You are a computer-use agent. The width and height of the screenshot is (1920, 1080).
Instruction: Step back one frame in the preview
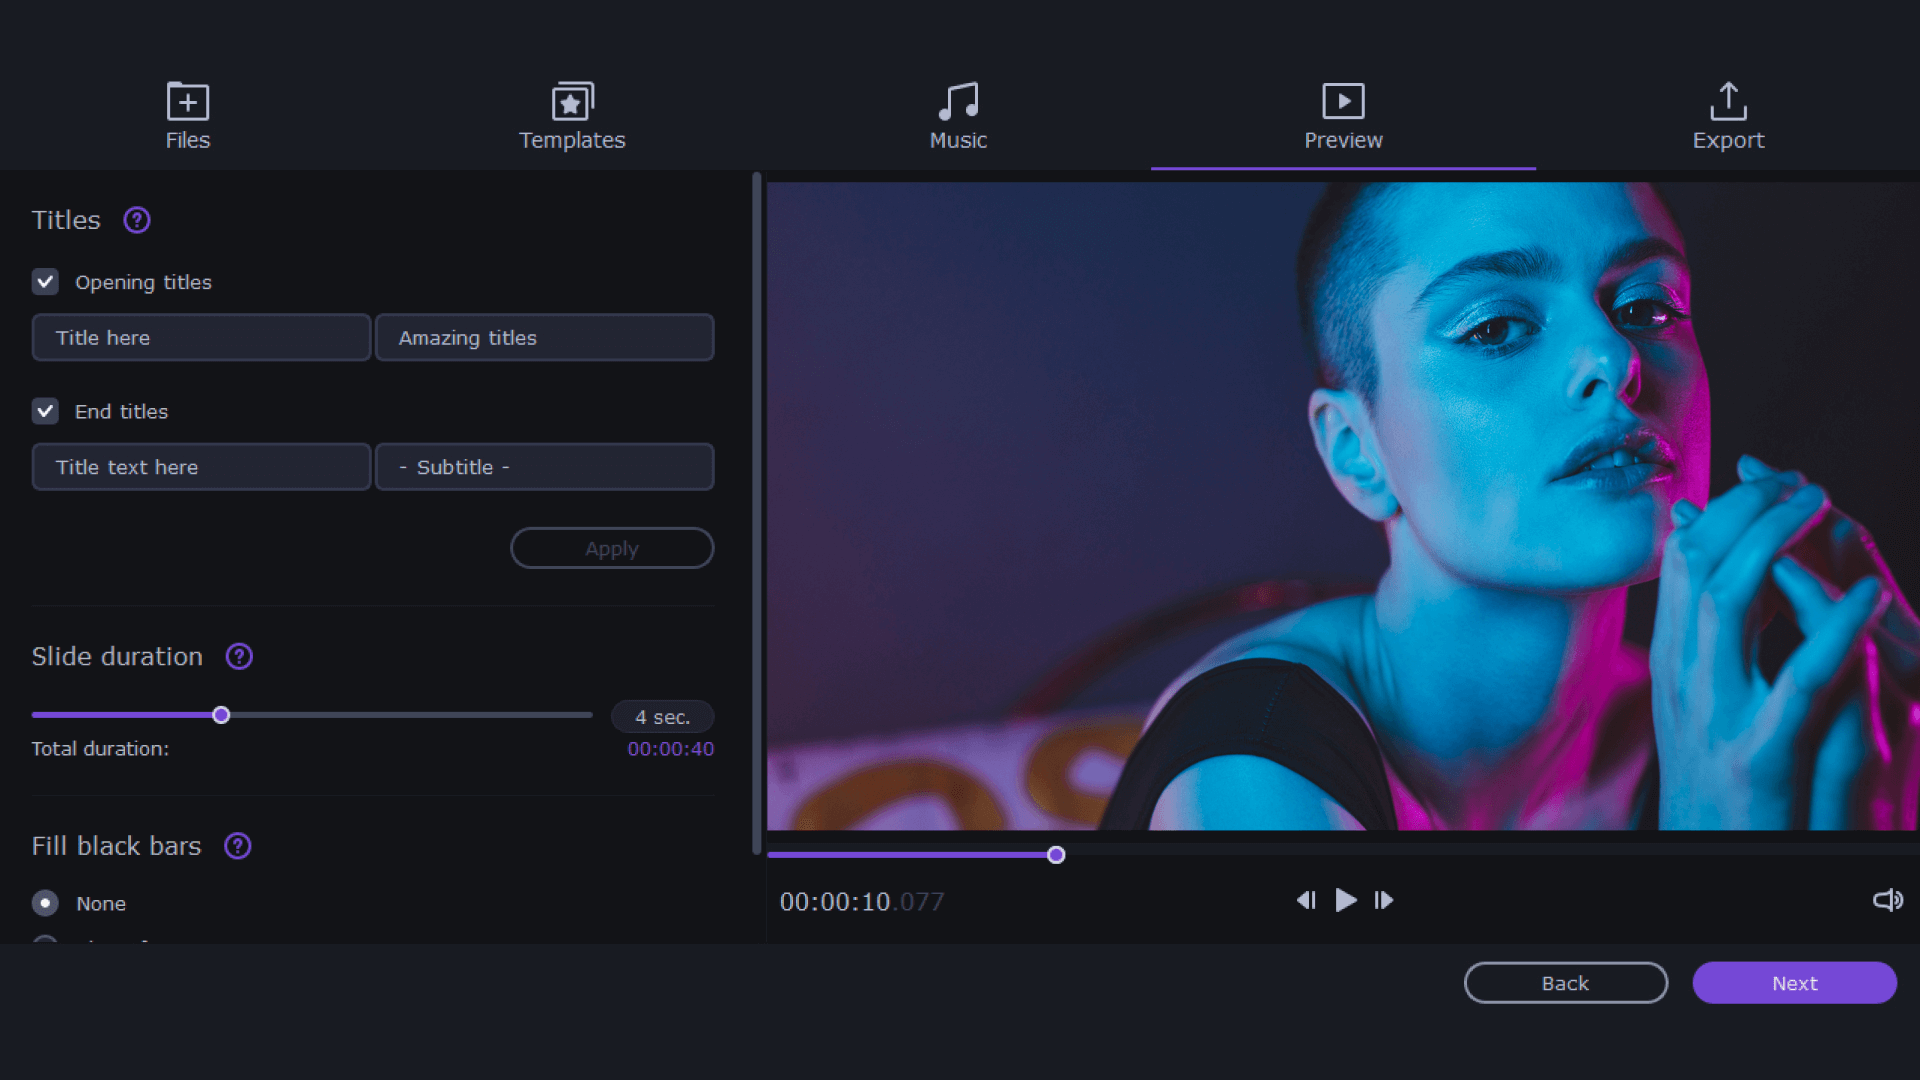[1306, 900]
